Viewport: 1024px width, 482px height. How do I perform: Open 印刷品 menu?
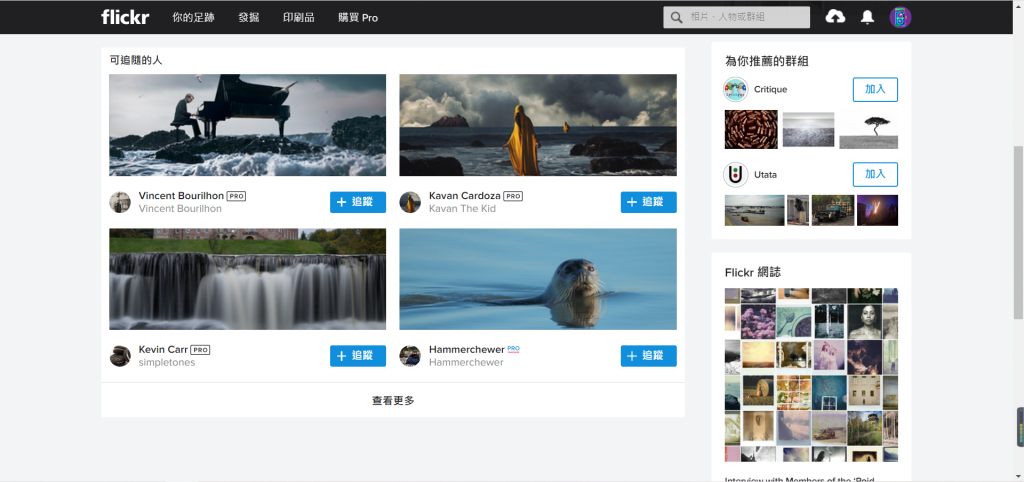click(298, 18)
